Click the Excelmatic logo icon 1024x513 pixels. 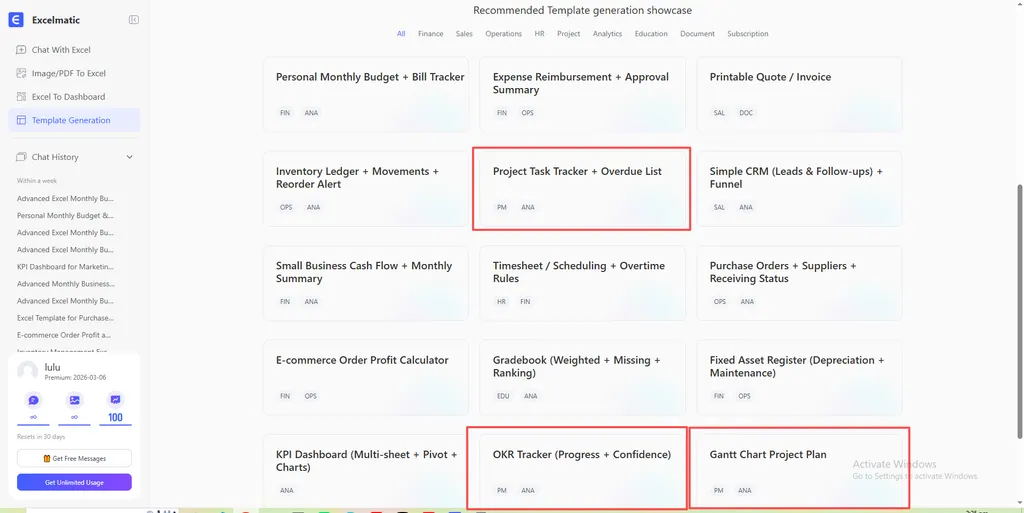[15, 19]
